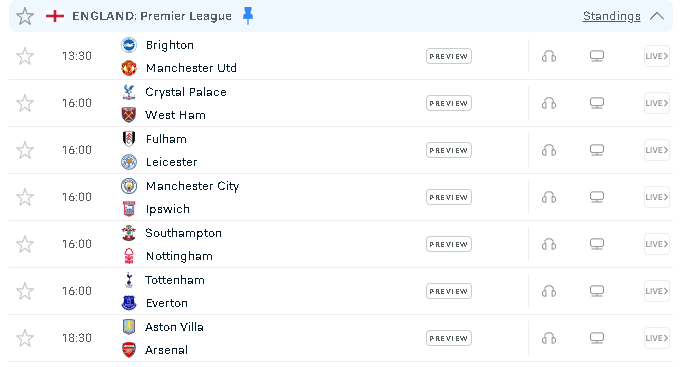The width and height of the screenshot is (685, 367).
Task: Open the Manchester Utd team name row
Action: click(x=179, y=68)
